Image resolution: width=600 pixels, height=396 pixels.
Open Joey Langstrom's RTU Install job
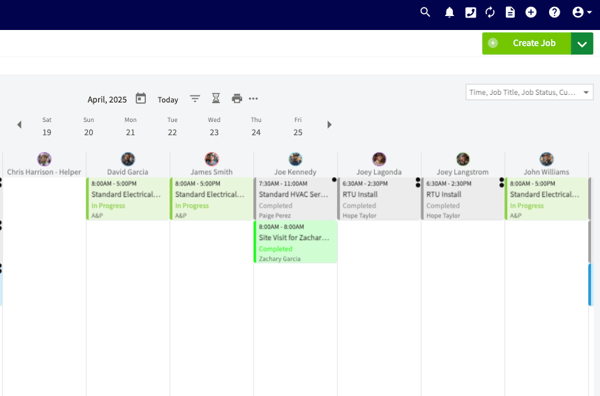pos(463,199)
